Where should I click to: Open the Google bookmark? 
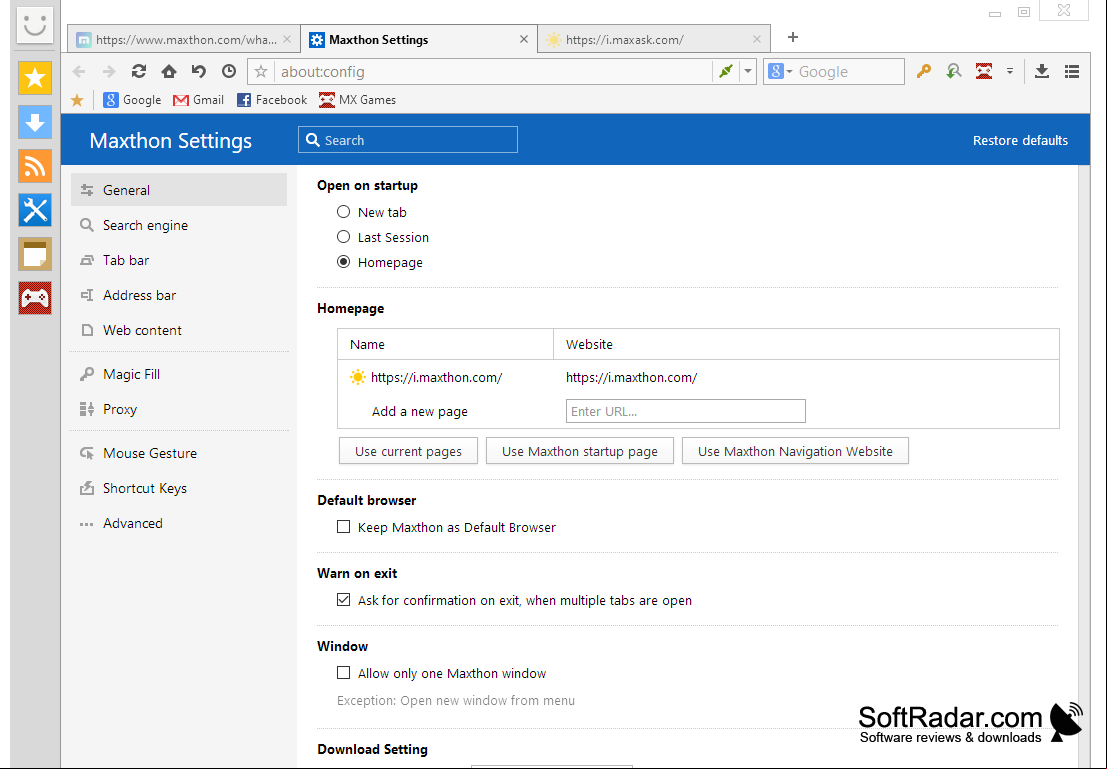(x=132, y=100)
